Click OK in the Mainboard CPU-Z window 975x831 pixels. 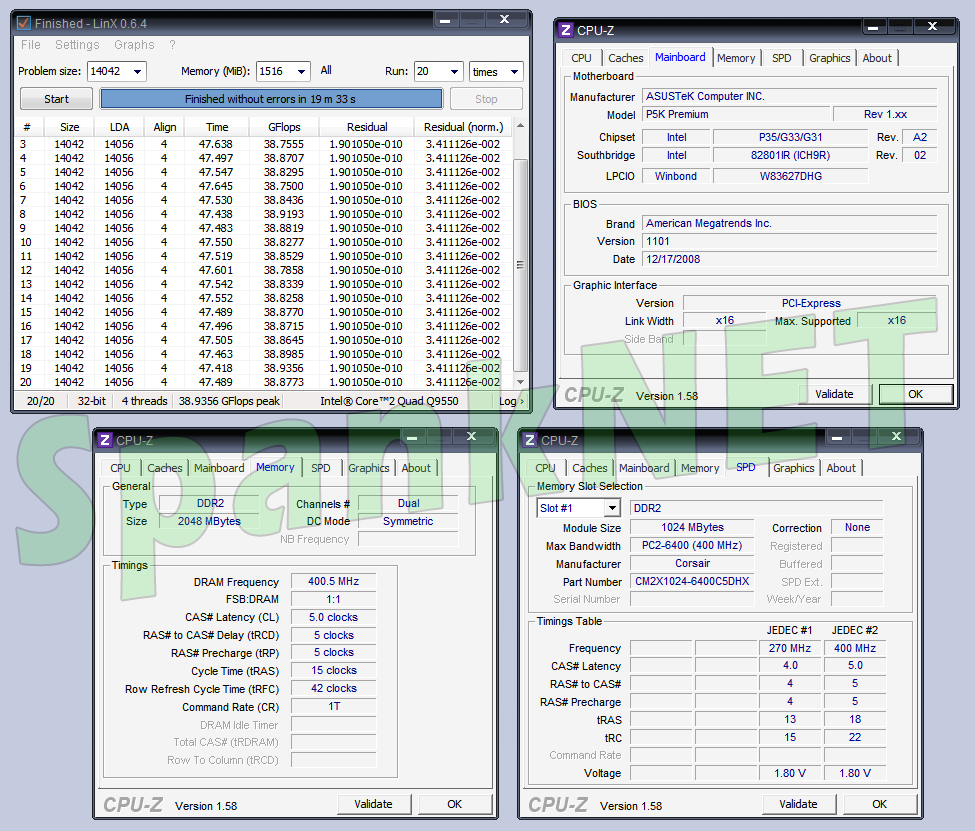[915, 394]
